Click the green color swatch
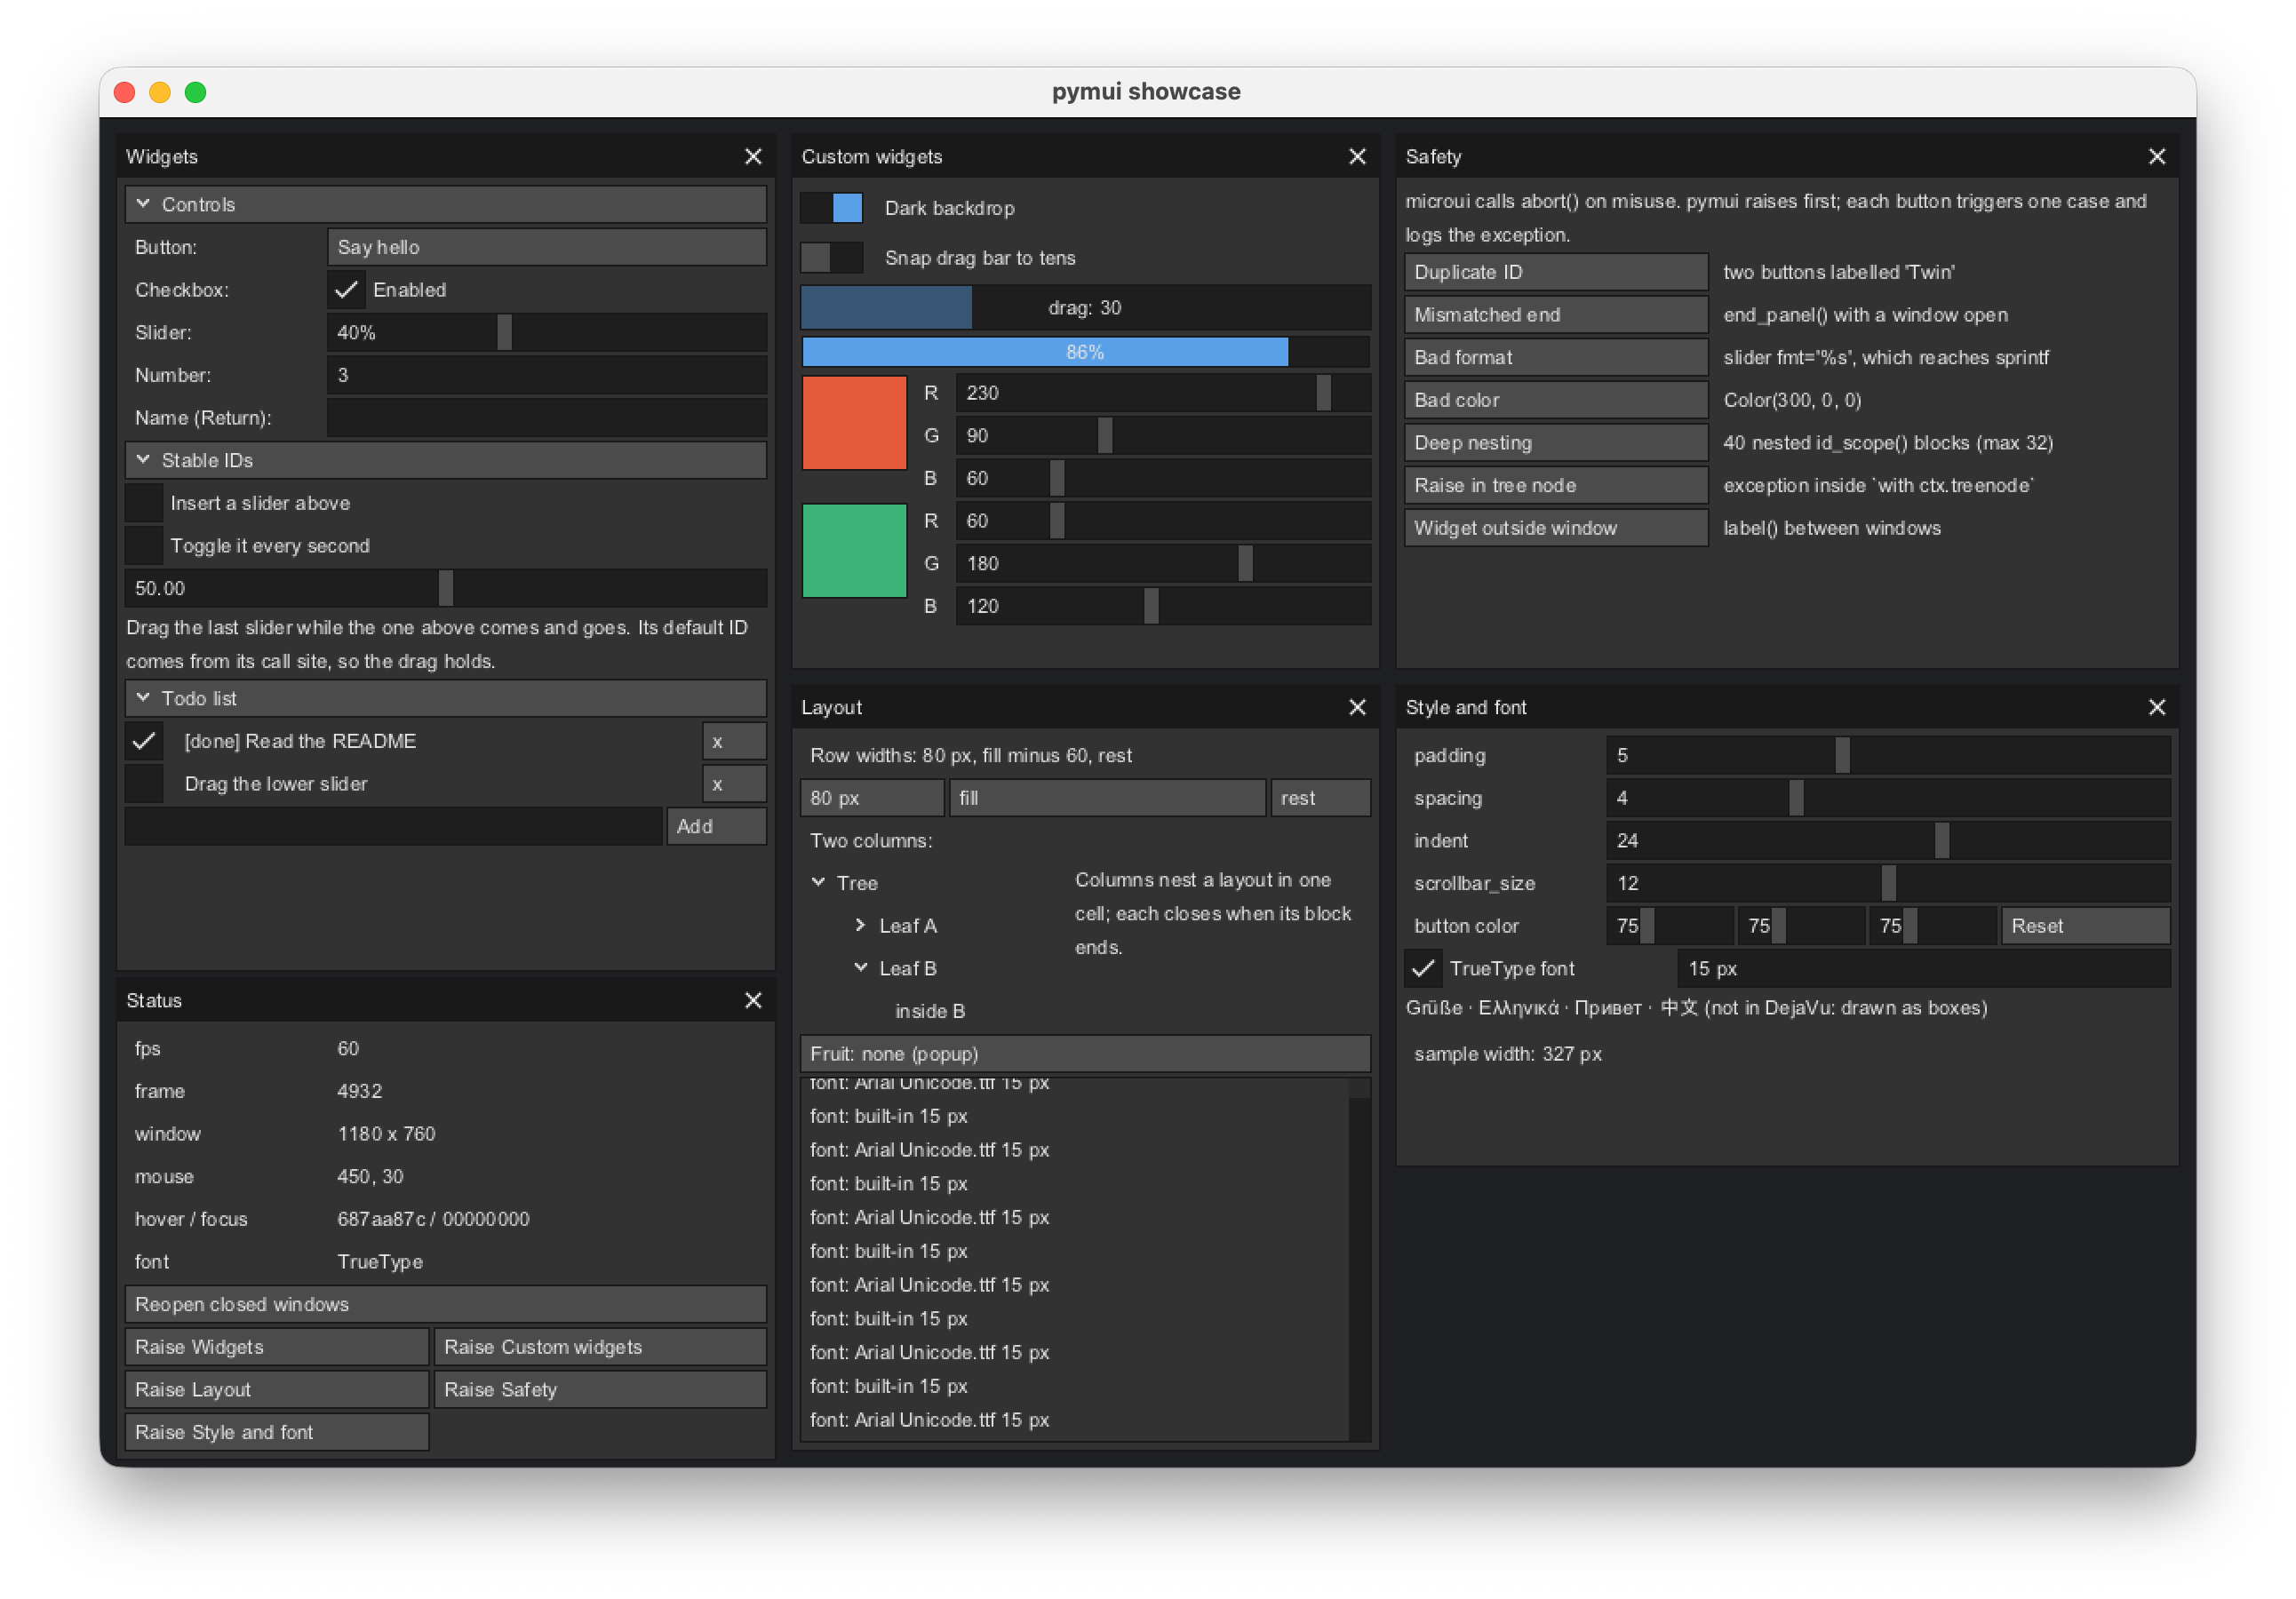 point(854,551)
